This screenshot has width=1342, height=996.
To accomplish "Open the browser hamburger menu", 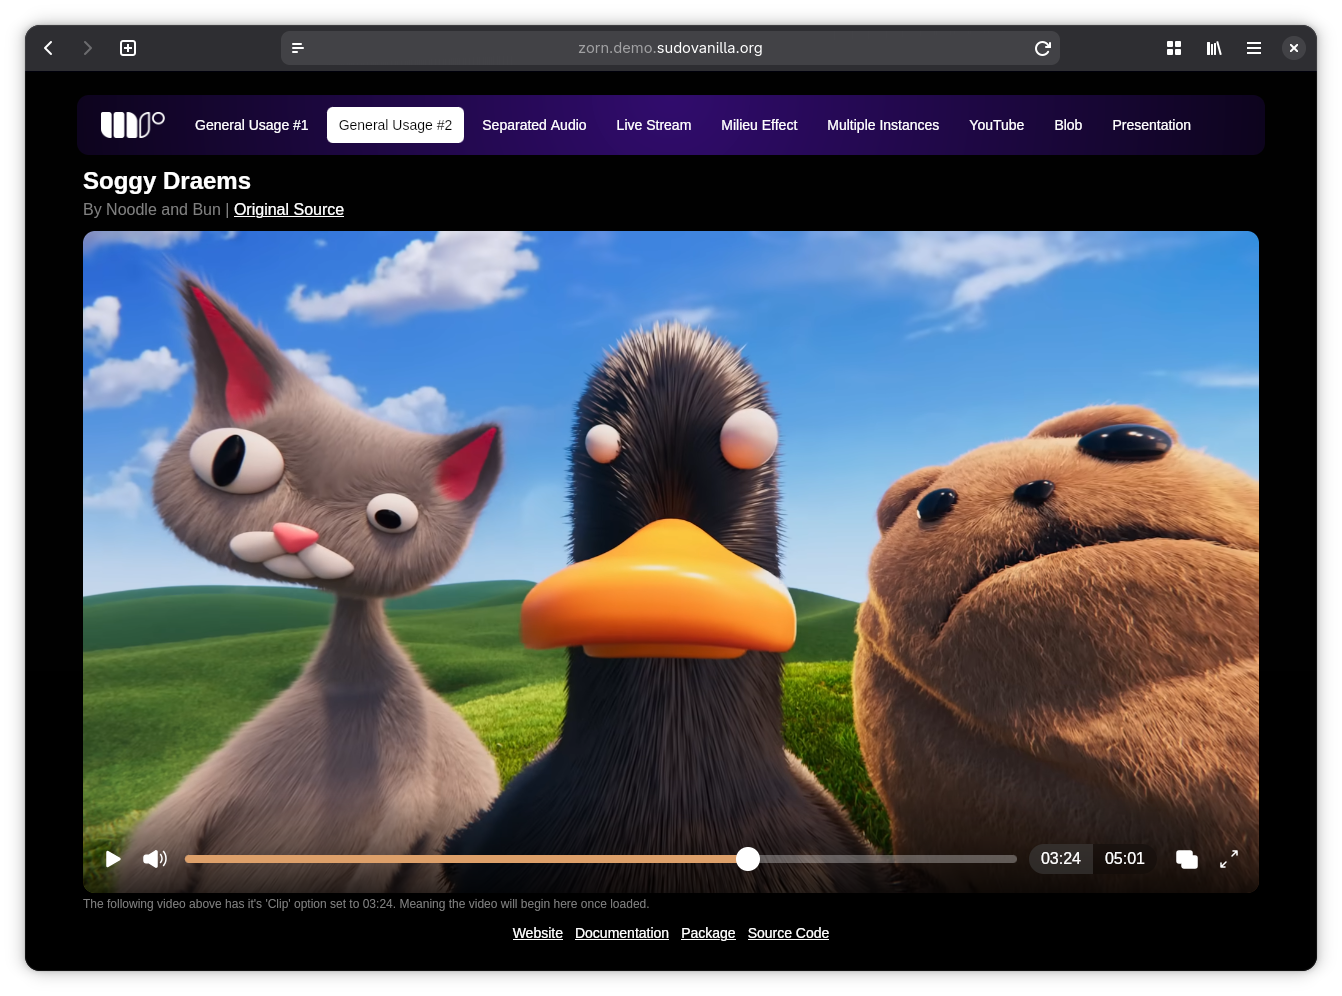I will (x=1254, y=48).
